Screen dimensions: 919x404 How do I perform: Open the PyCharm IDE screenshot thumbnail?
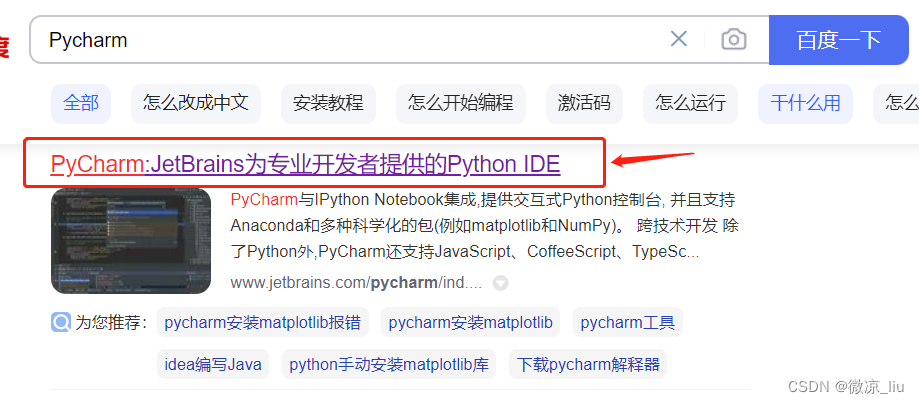[x=131, y=241]
